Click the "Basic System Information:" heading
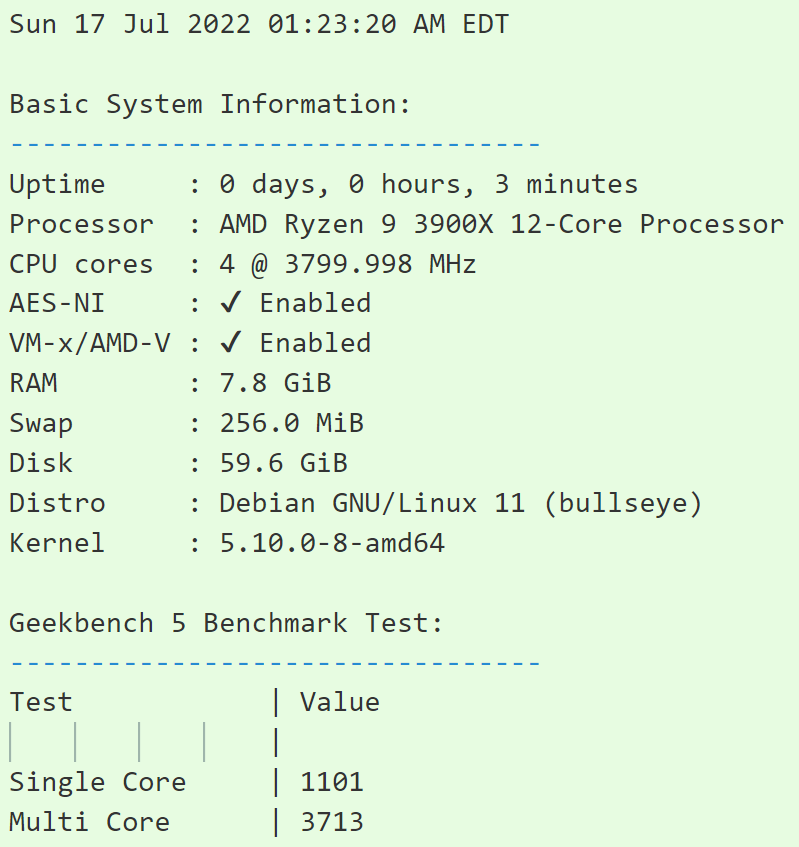This screenshot has height=847, width=799. tap(210, 105)
